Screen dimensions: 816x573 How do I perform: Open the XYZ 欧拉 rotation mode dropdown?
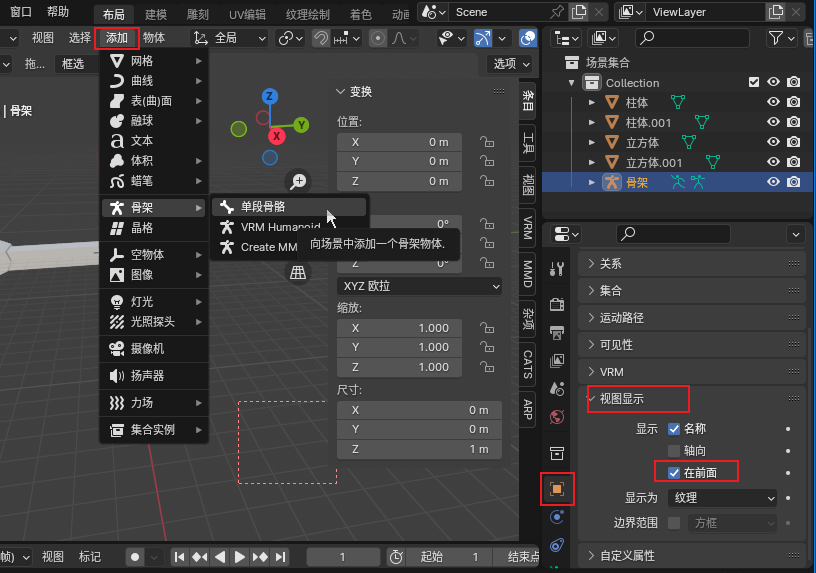coord(419,286)
